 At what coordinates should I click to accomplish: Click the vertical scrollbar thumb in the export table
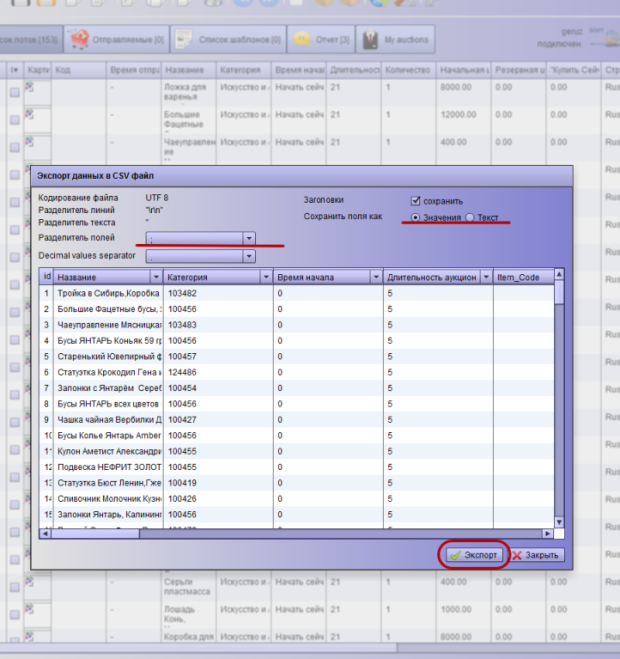[559, 292]
